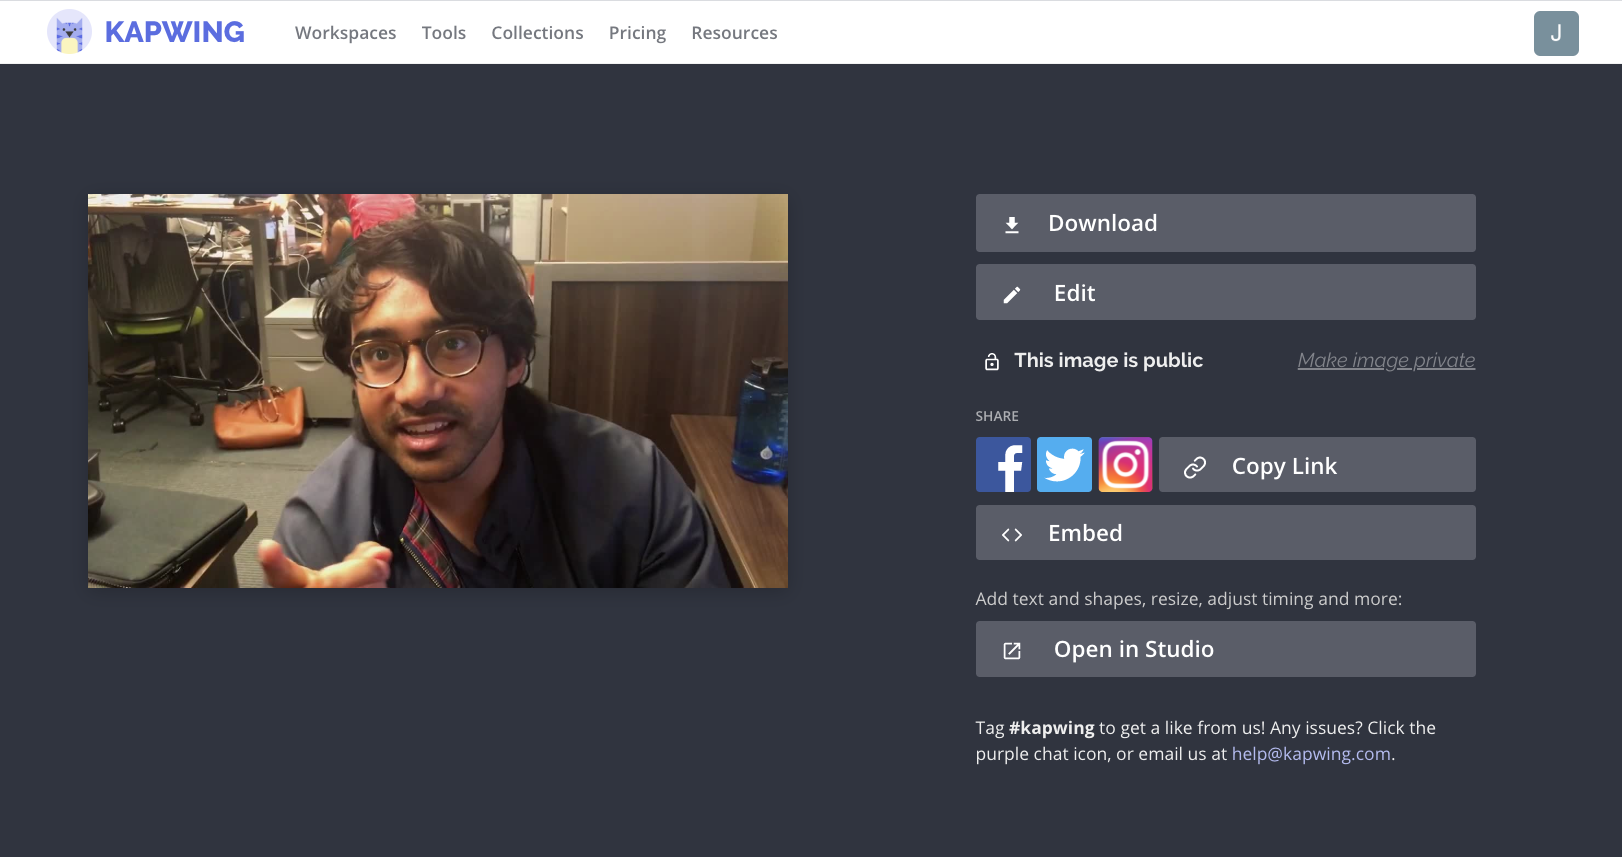Go to the Collections page
1622x857 pixels.
(x=537, y=33)
